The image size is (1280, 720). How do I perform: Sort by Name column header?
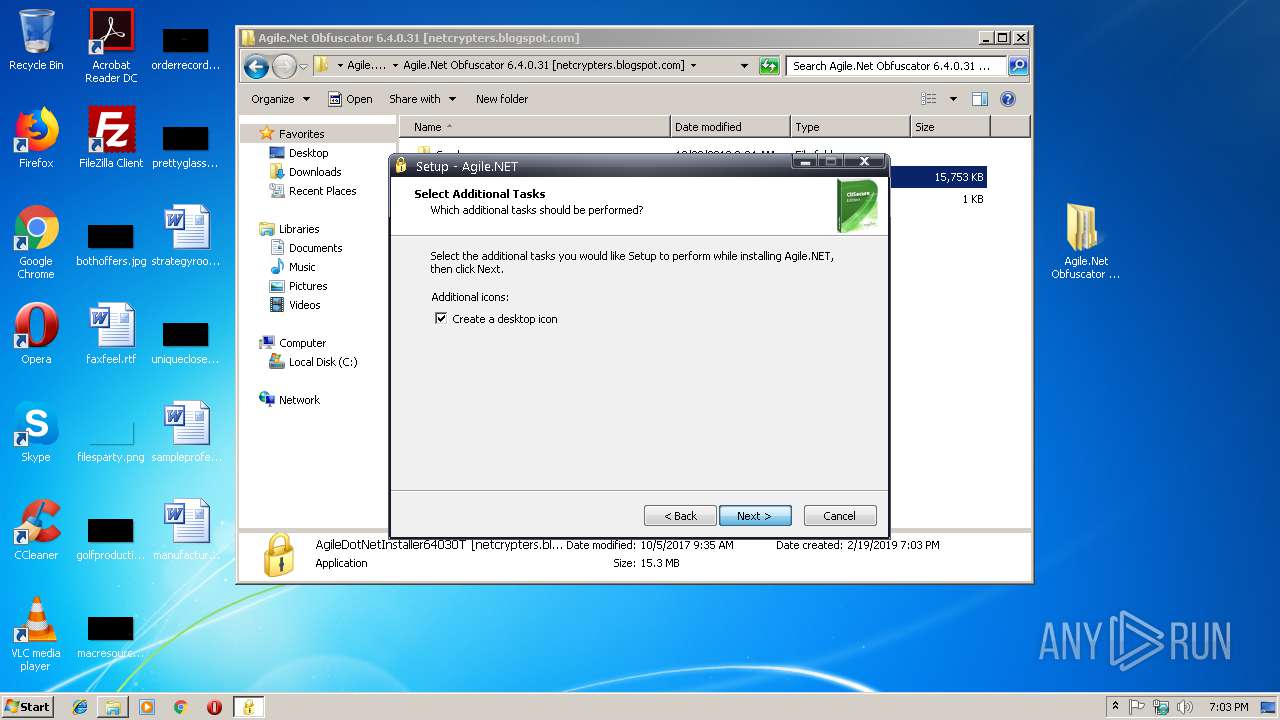point(535,127)
